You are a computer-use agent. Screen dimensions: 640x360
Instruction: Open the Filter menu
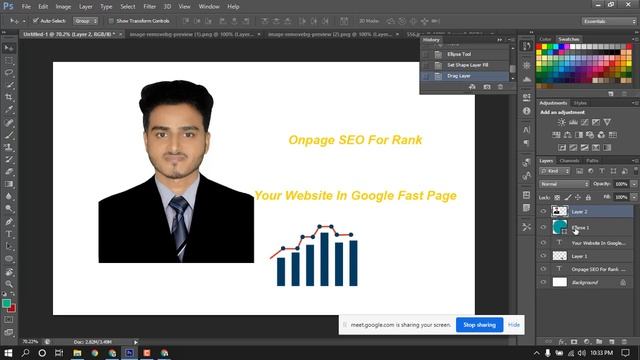tap(149, 7)
